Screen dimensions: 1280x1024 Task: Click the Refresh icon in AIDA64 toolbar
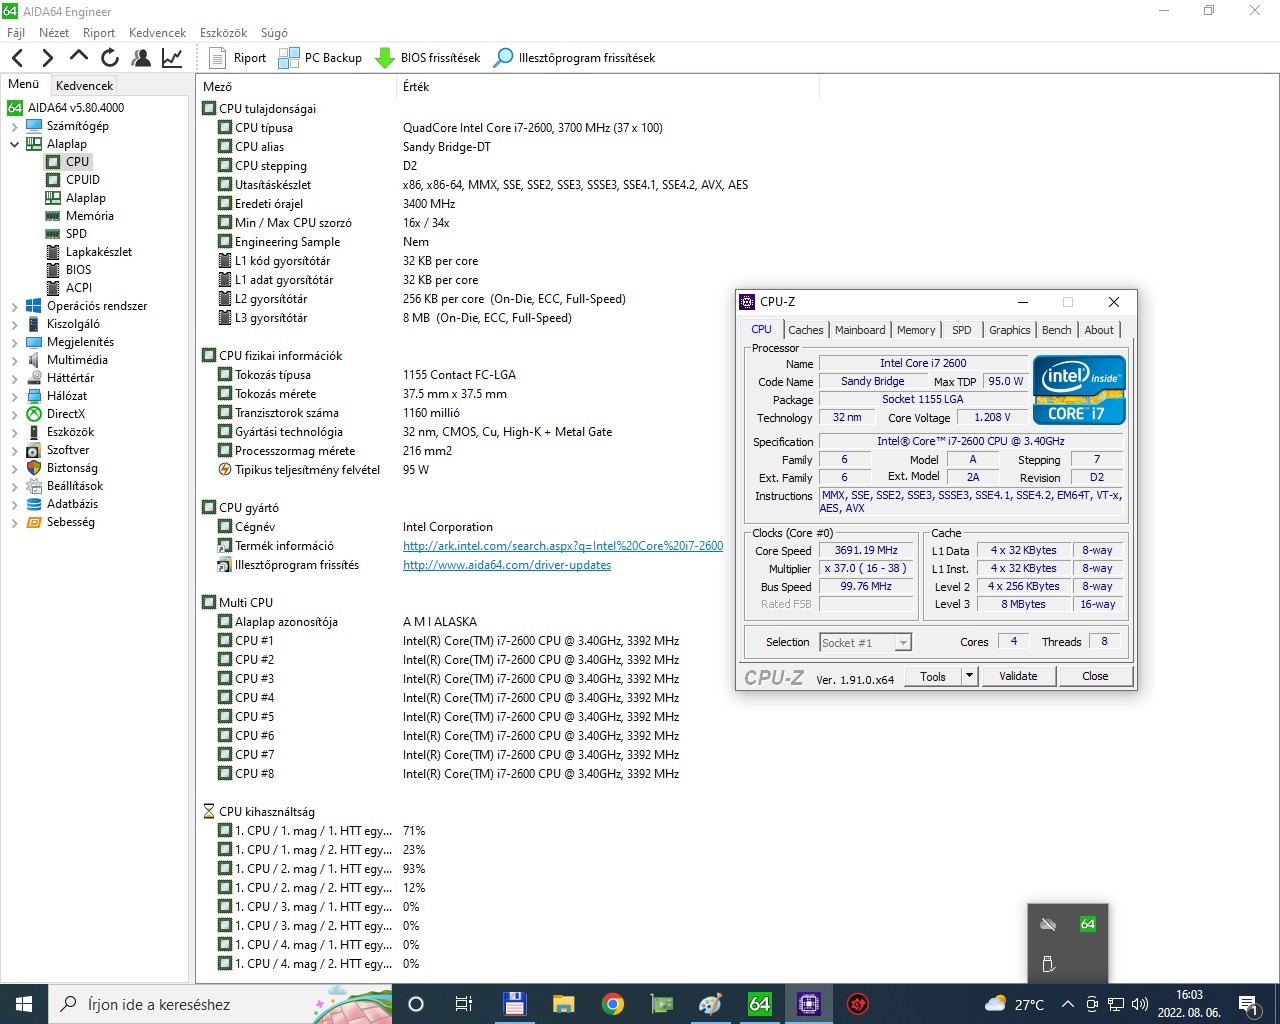click(x=110, y=58)
